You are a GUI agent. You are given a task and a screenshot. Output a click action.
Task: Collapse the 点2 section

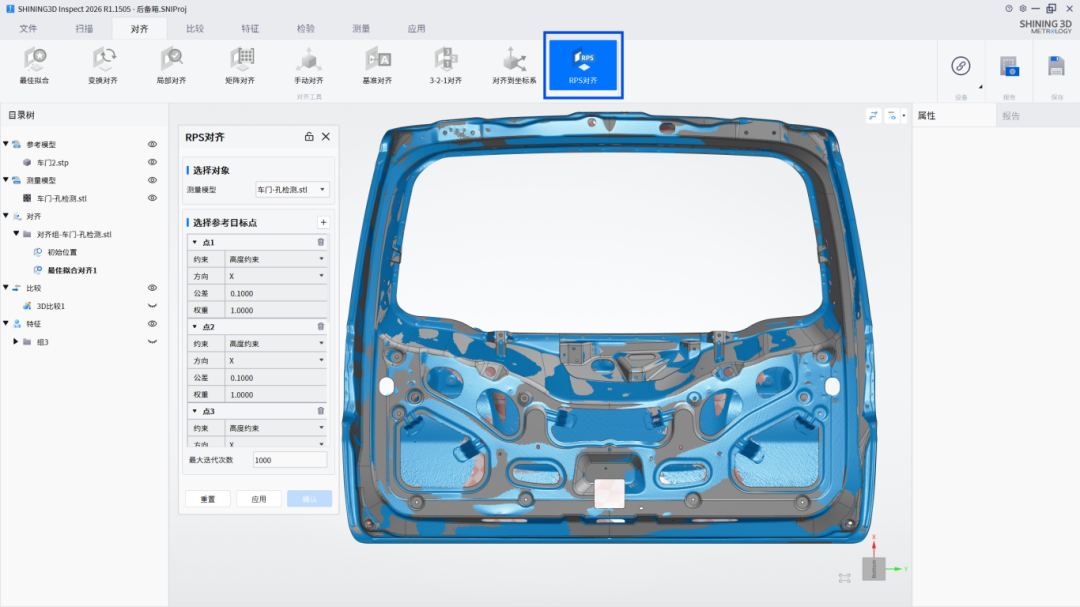coord(195,327)
